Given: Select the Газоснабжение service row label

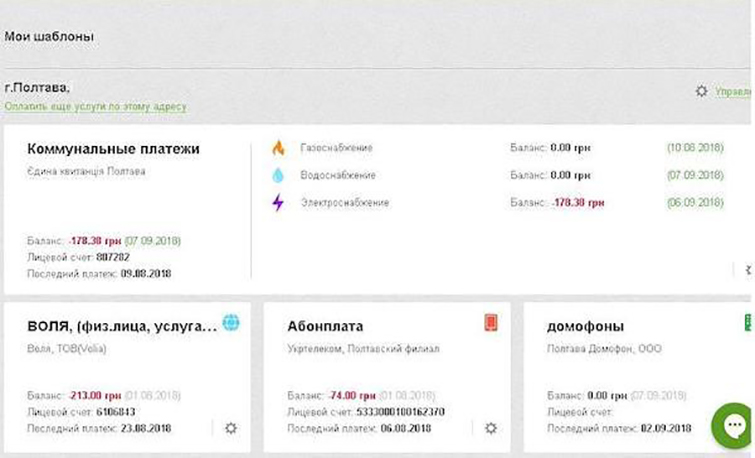Looking at the screenshot, I should (x=336, y=148).
